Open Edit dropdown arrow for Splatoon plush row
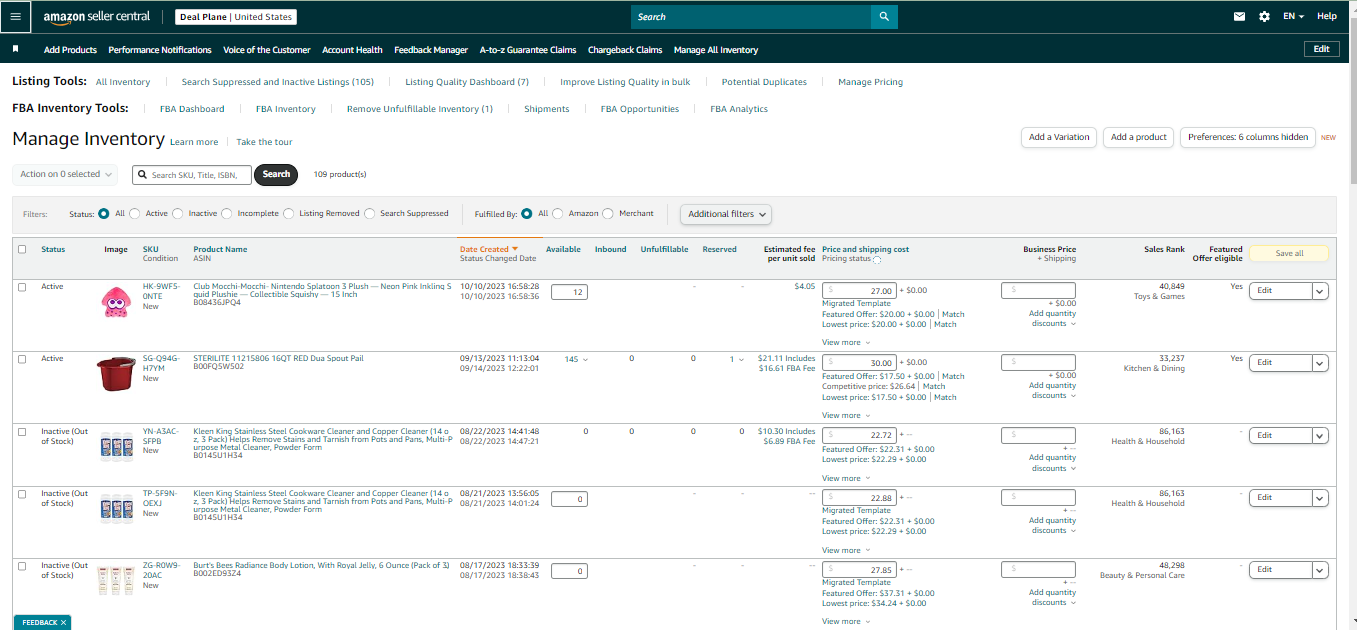1357x630 pixels. click(x=1320, y=291)
